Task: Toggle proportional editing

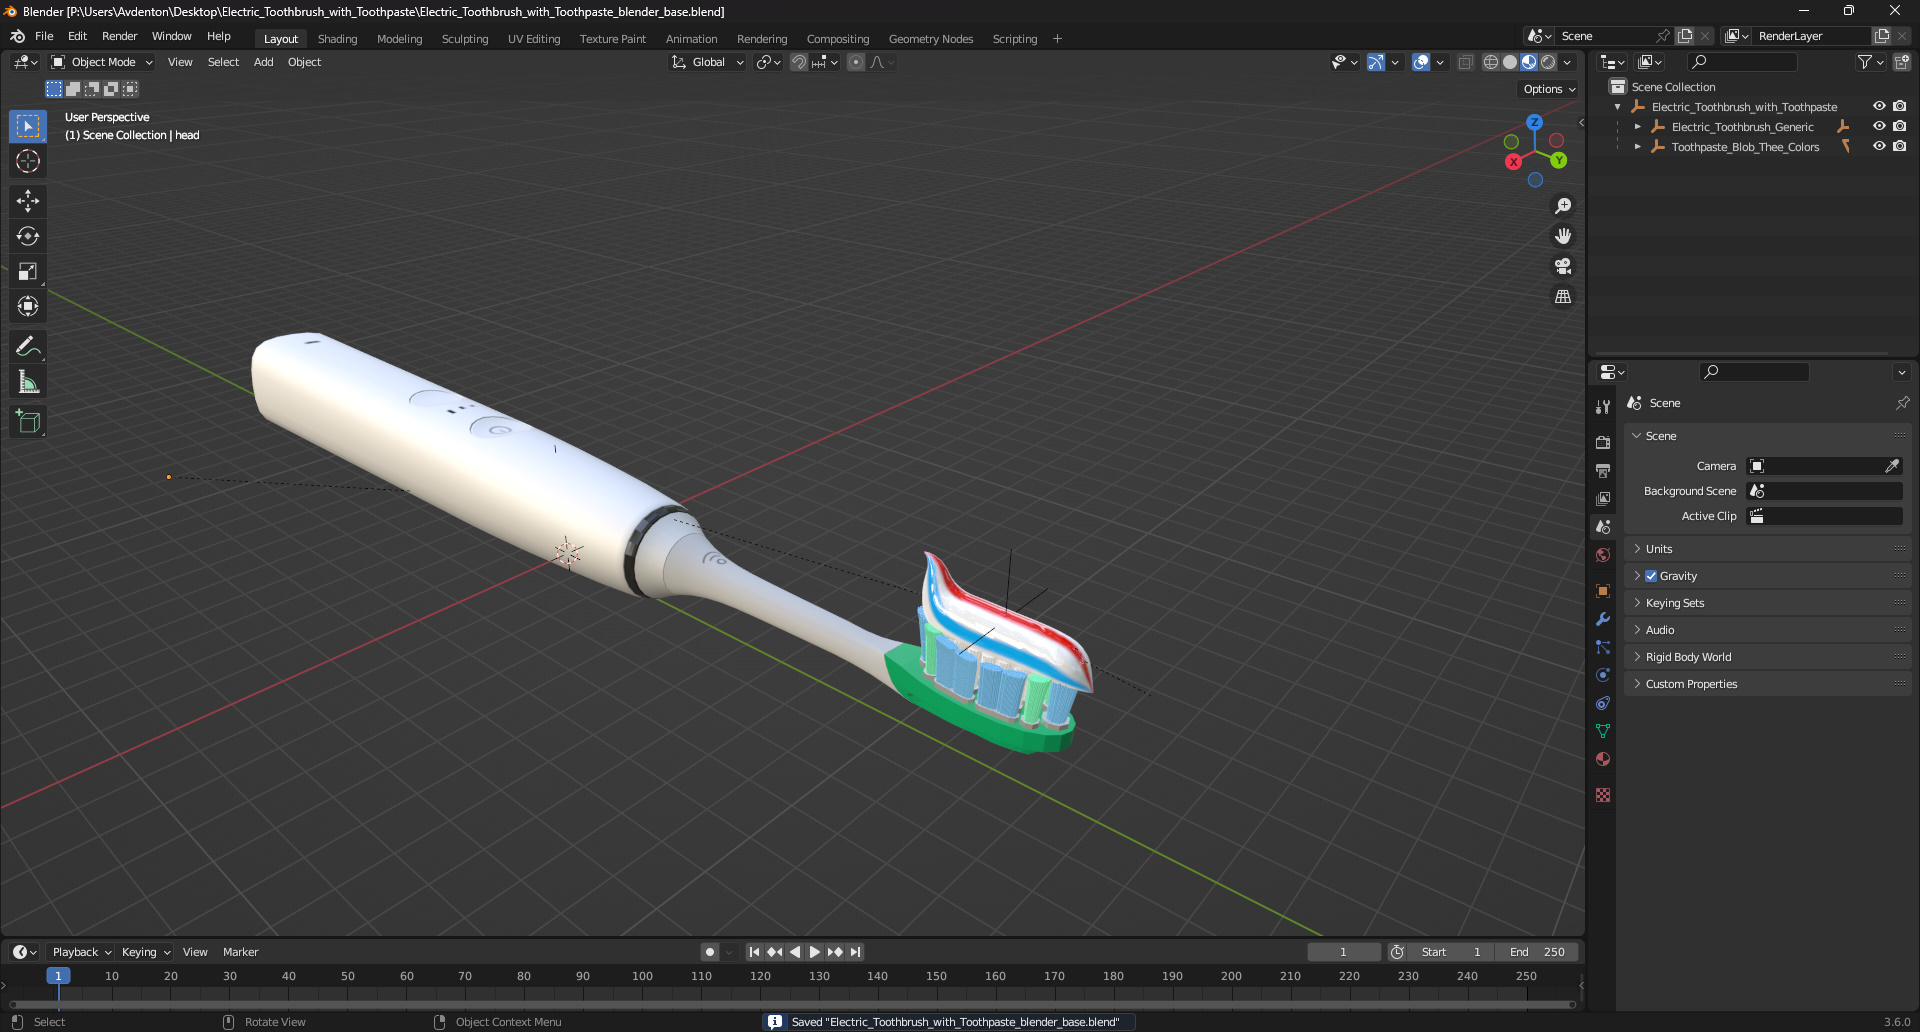Action: [x=856, y=62]
